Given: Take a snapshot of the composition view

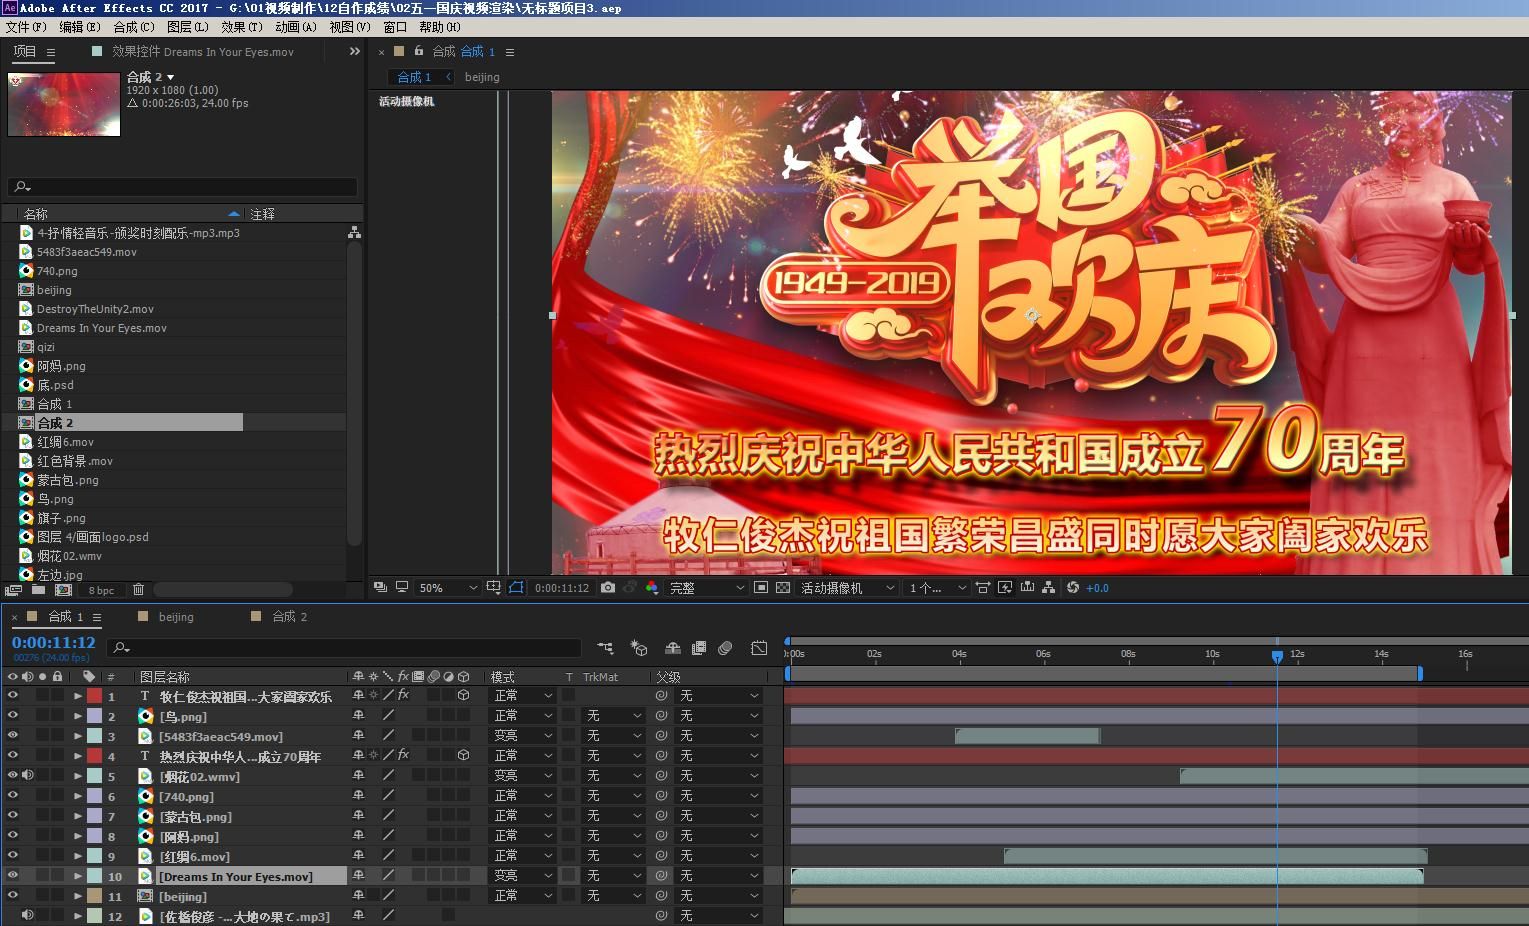Looking at the screenshot, I should point(608,587).
